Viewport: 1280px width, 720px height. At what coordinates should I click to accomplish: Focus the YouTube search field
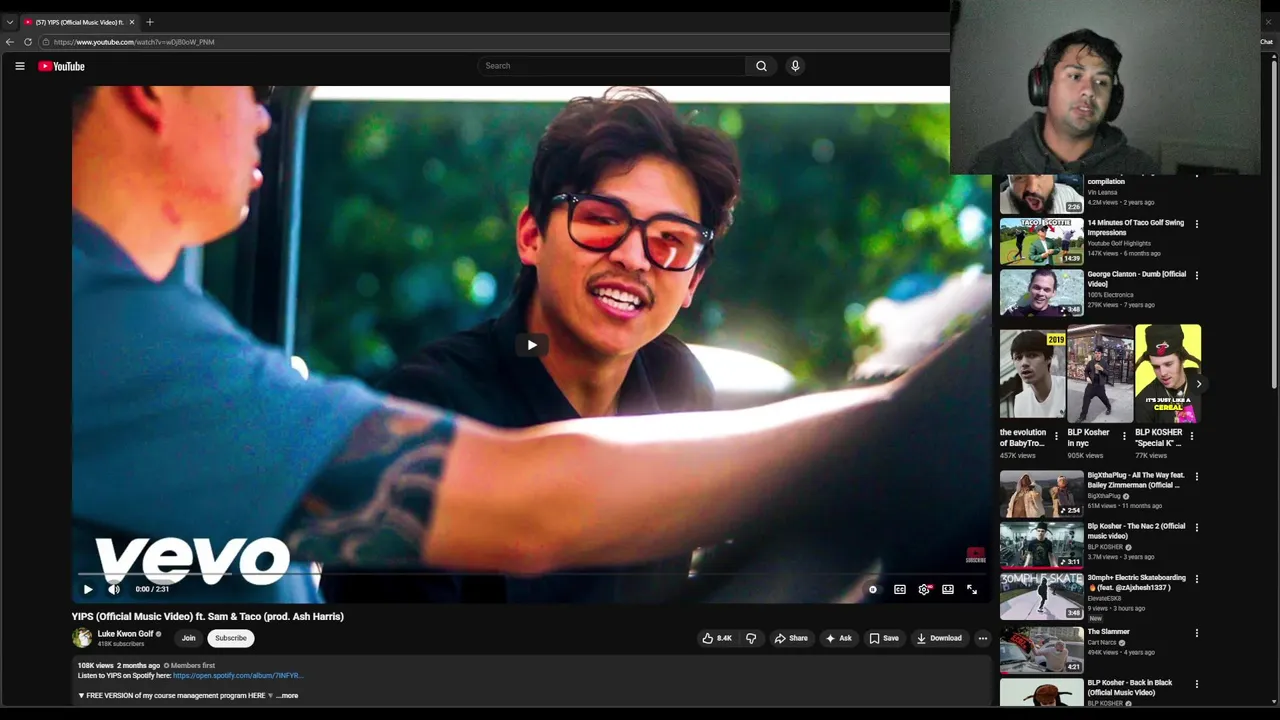(612, 66)
